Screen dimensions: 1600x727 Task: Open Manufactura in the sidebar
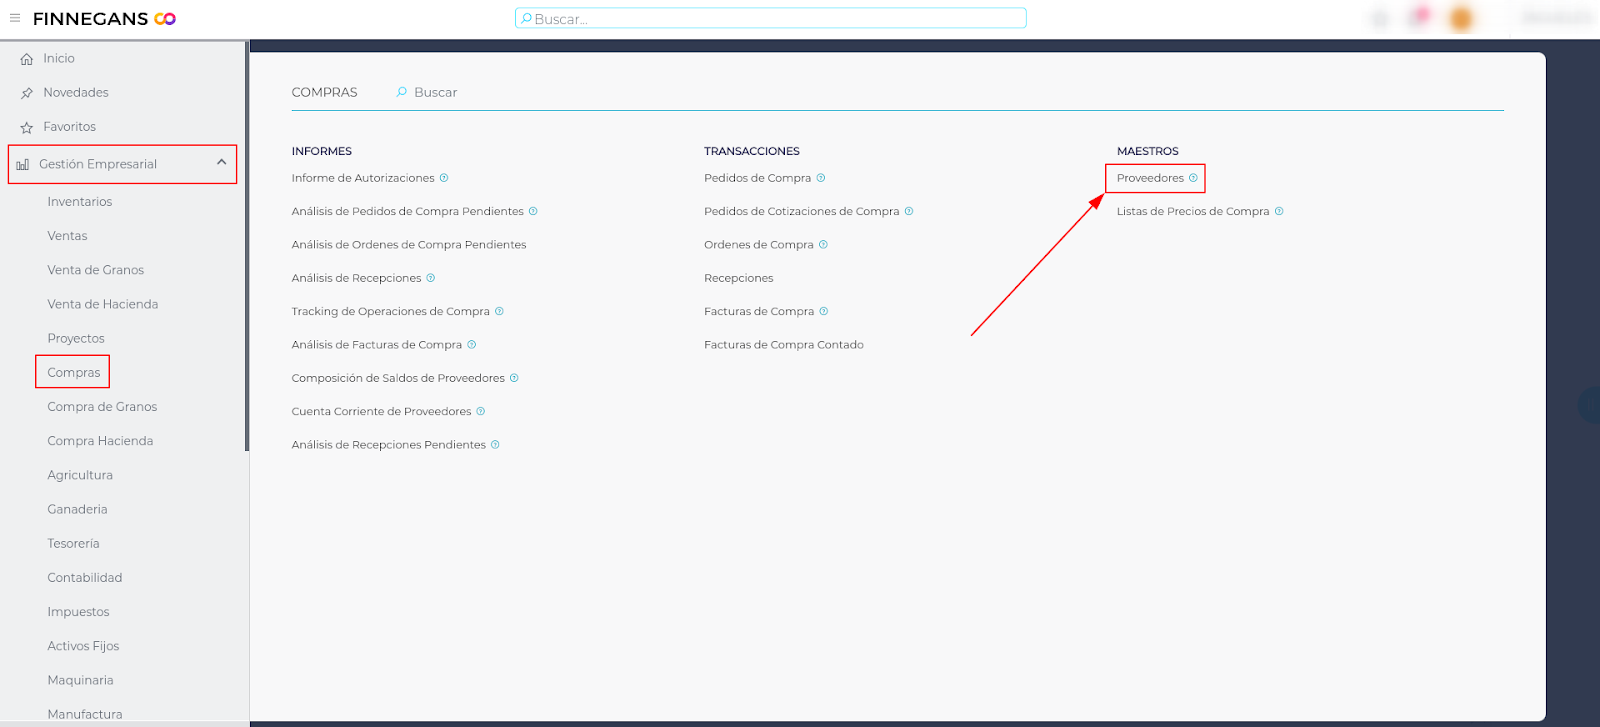point(85,714)
